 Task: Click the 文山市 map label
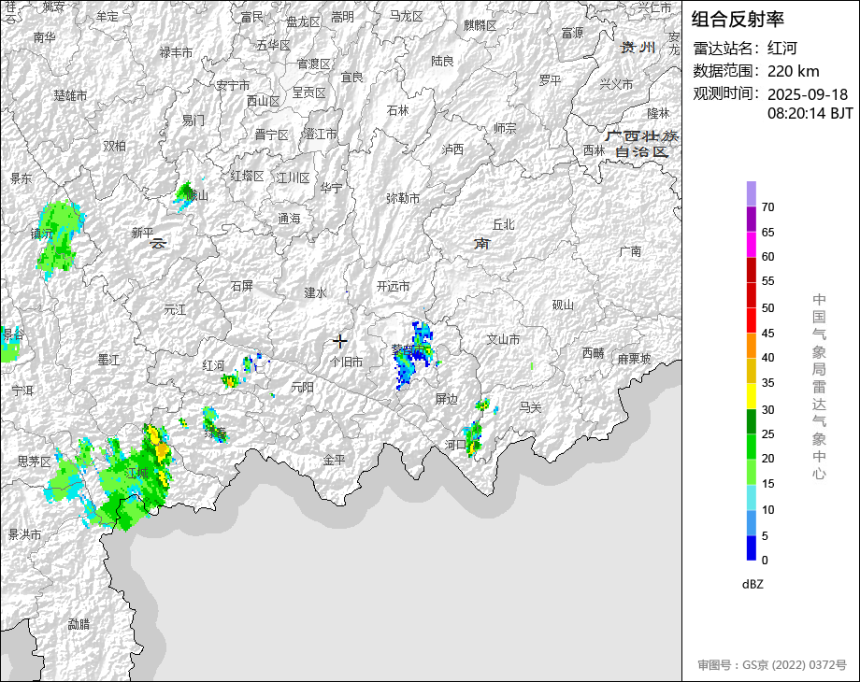pos(503,340)
